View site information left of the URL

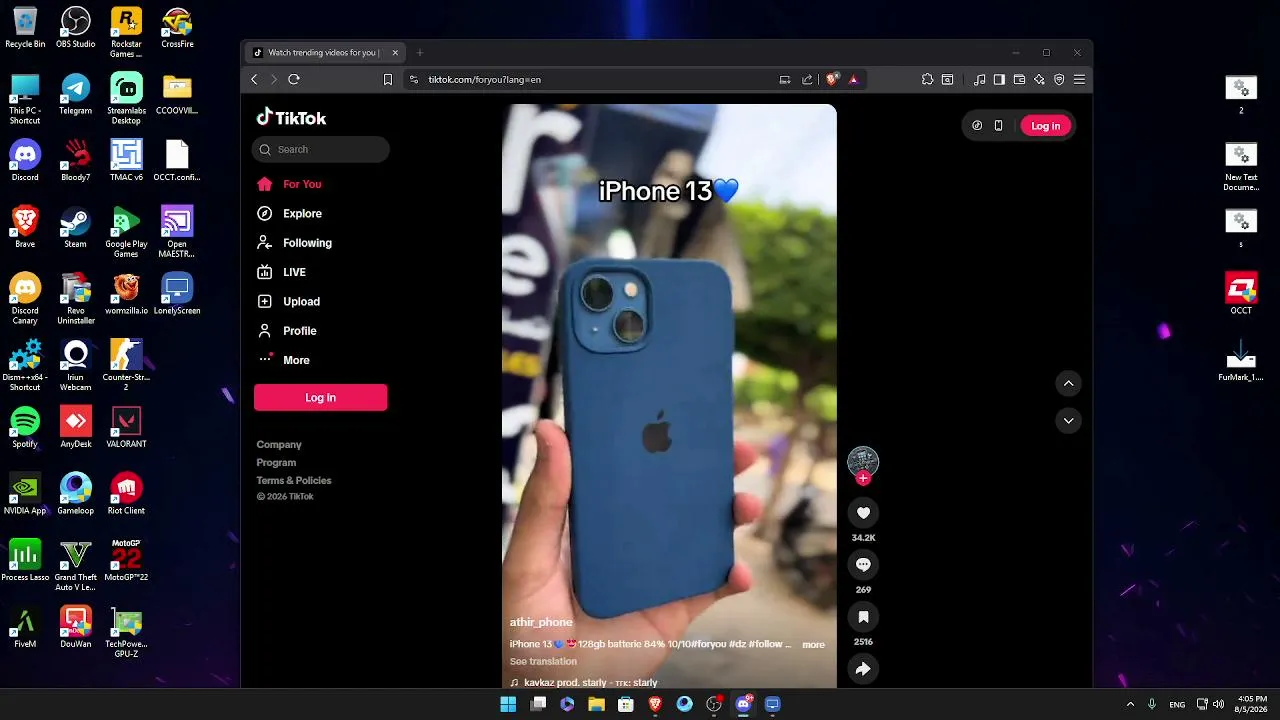(413, 79)
